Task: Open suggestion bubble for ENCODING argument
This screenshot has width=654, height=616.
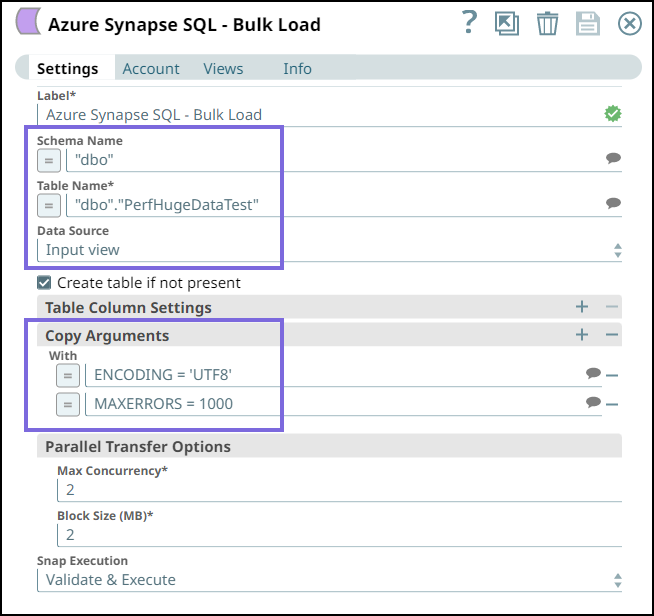Action: tap(593, 373)
